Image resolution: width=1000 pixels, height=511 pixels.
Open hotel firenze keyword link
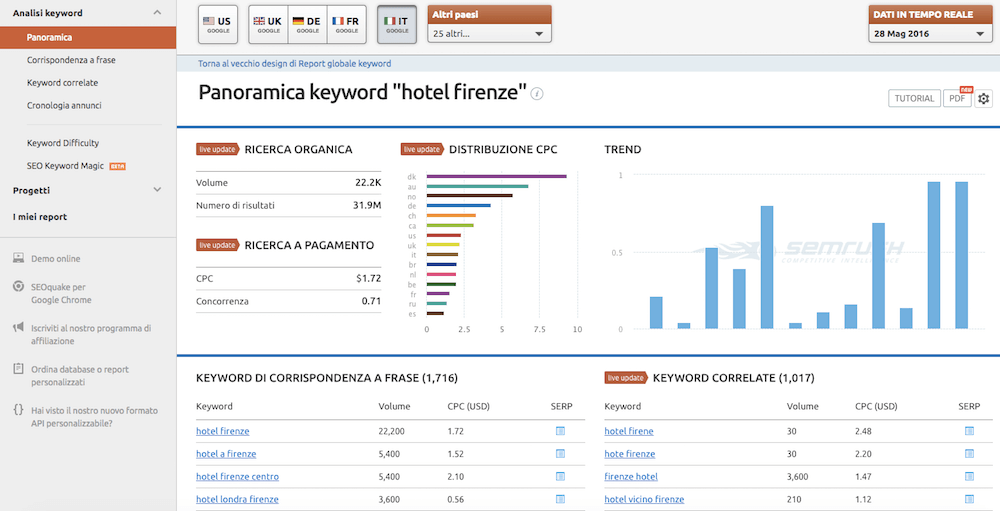(223, 431)
